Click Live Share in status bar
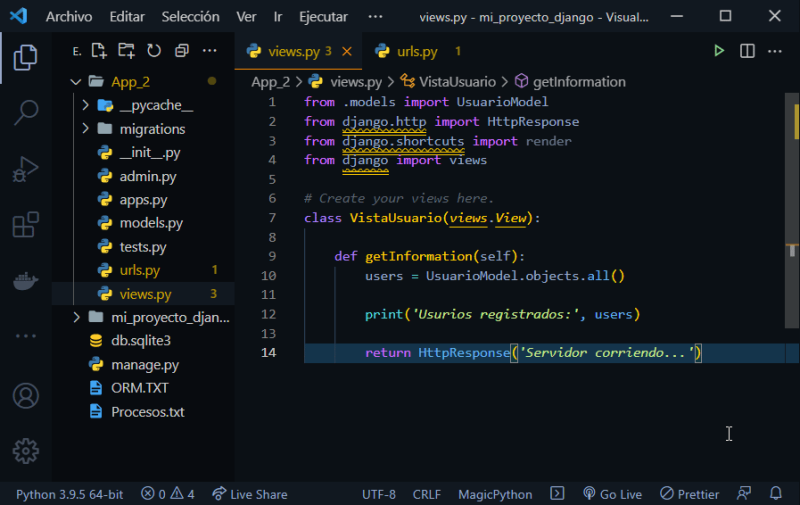The width and height of the screenshot is (800, 505). [x=248, y=494]
